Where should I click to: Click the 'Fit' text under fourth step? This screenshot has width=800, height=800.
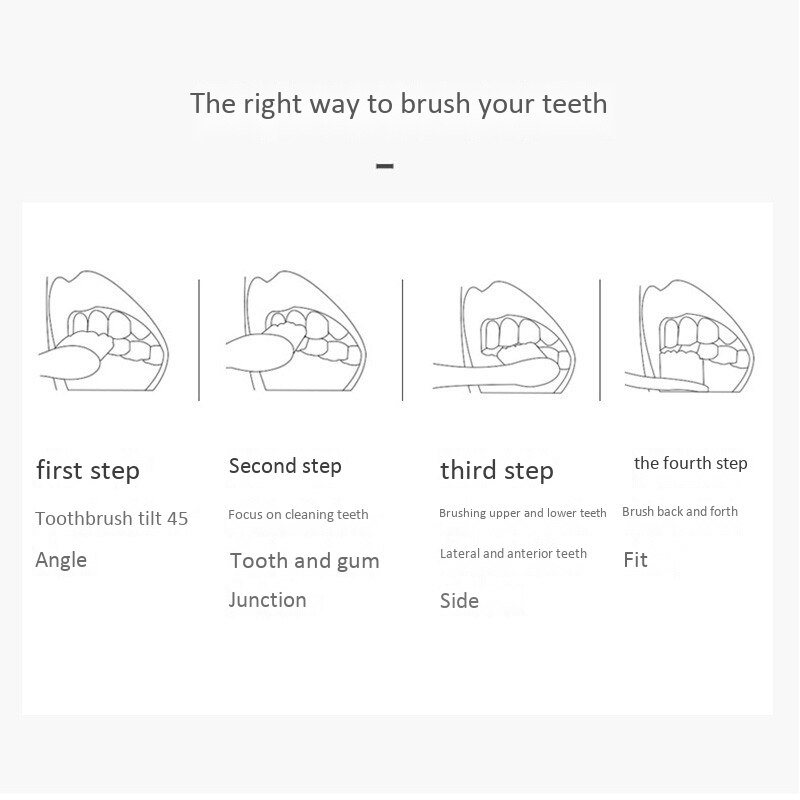[636, 560]
